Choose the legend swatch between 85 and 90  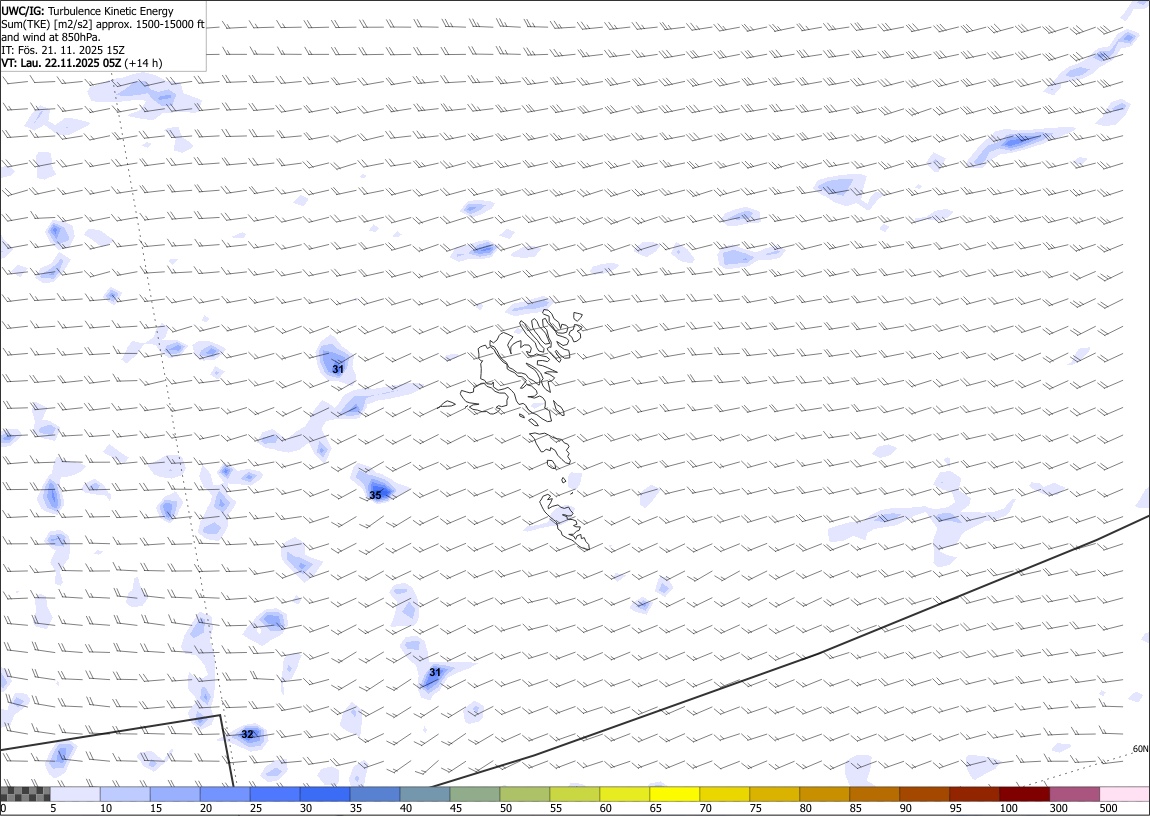tap(874, 794)
